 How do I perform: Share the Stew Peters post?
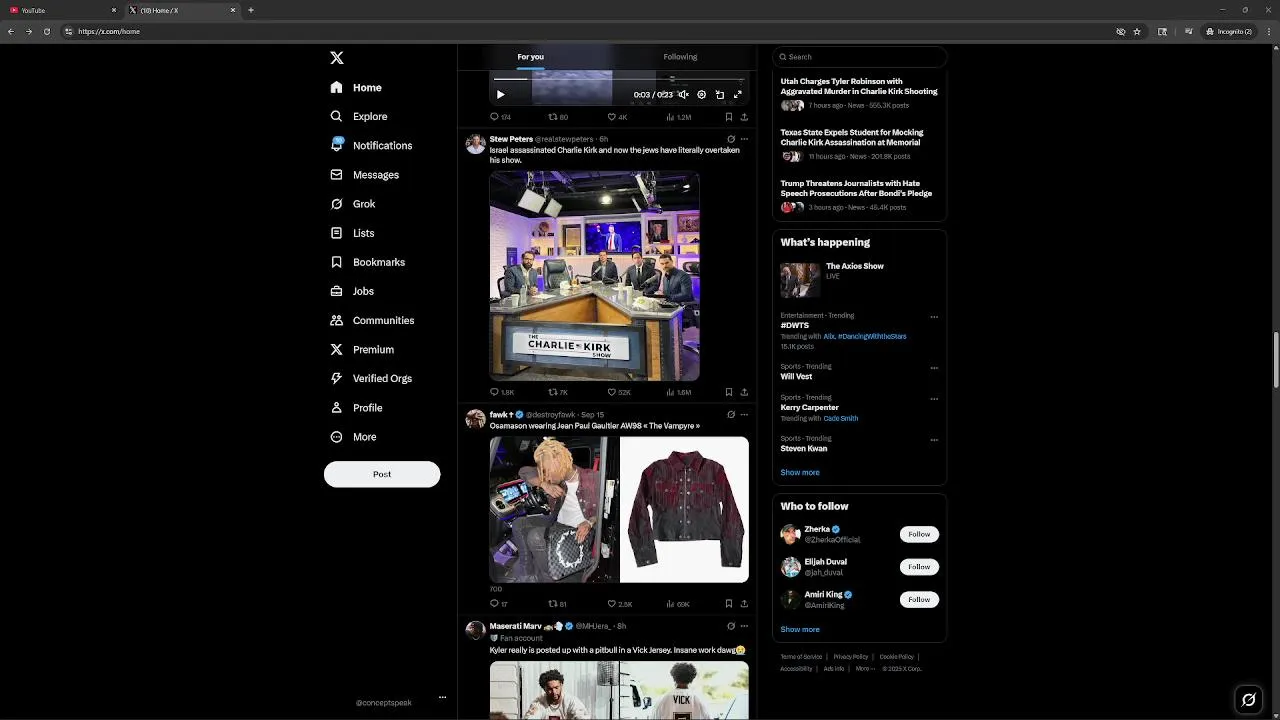tap(744, 392)
